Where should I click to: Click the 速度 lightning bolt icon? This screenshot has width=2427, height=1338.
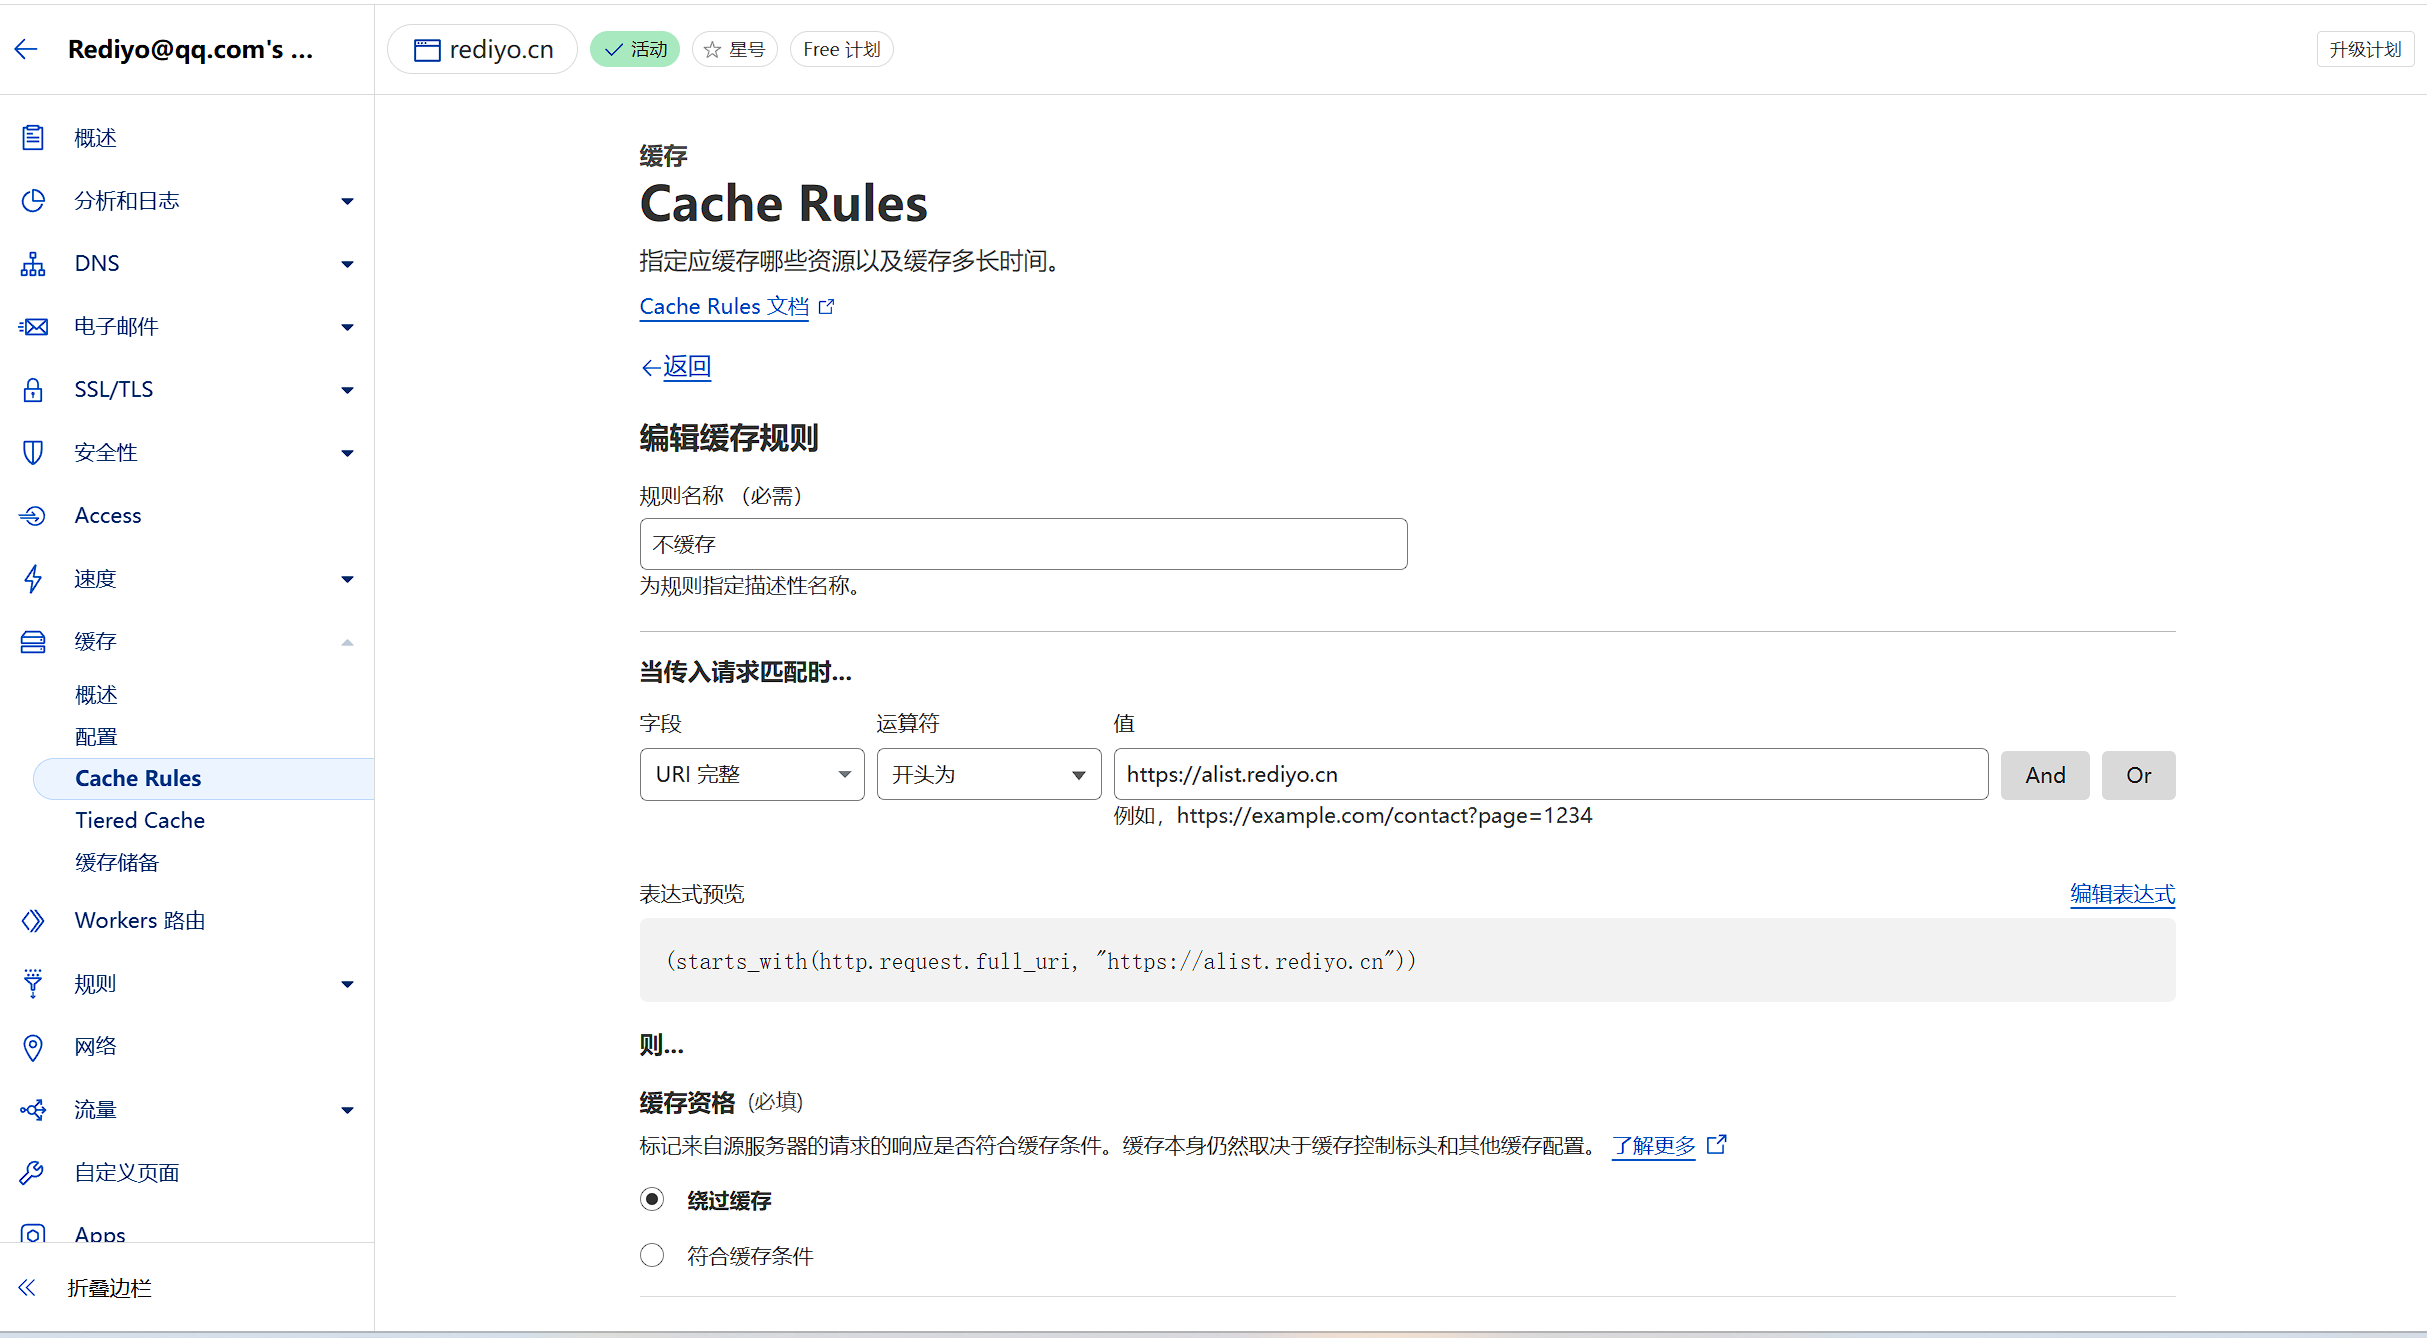click(33, 579)
